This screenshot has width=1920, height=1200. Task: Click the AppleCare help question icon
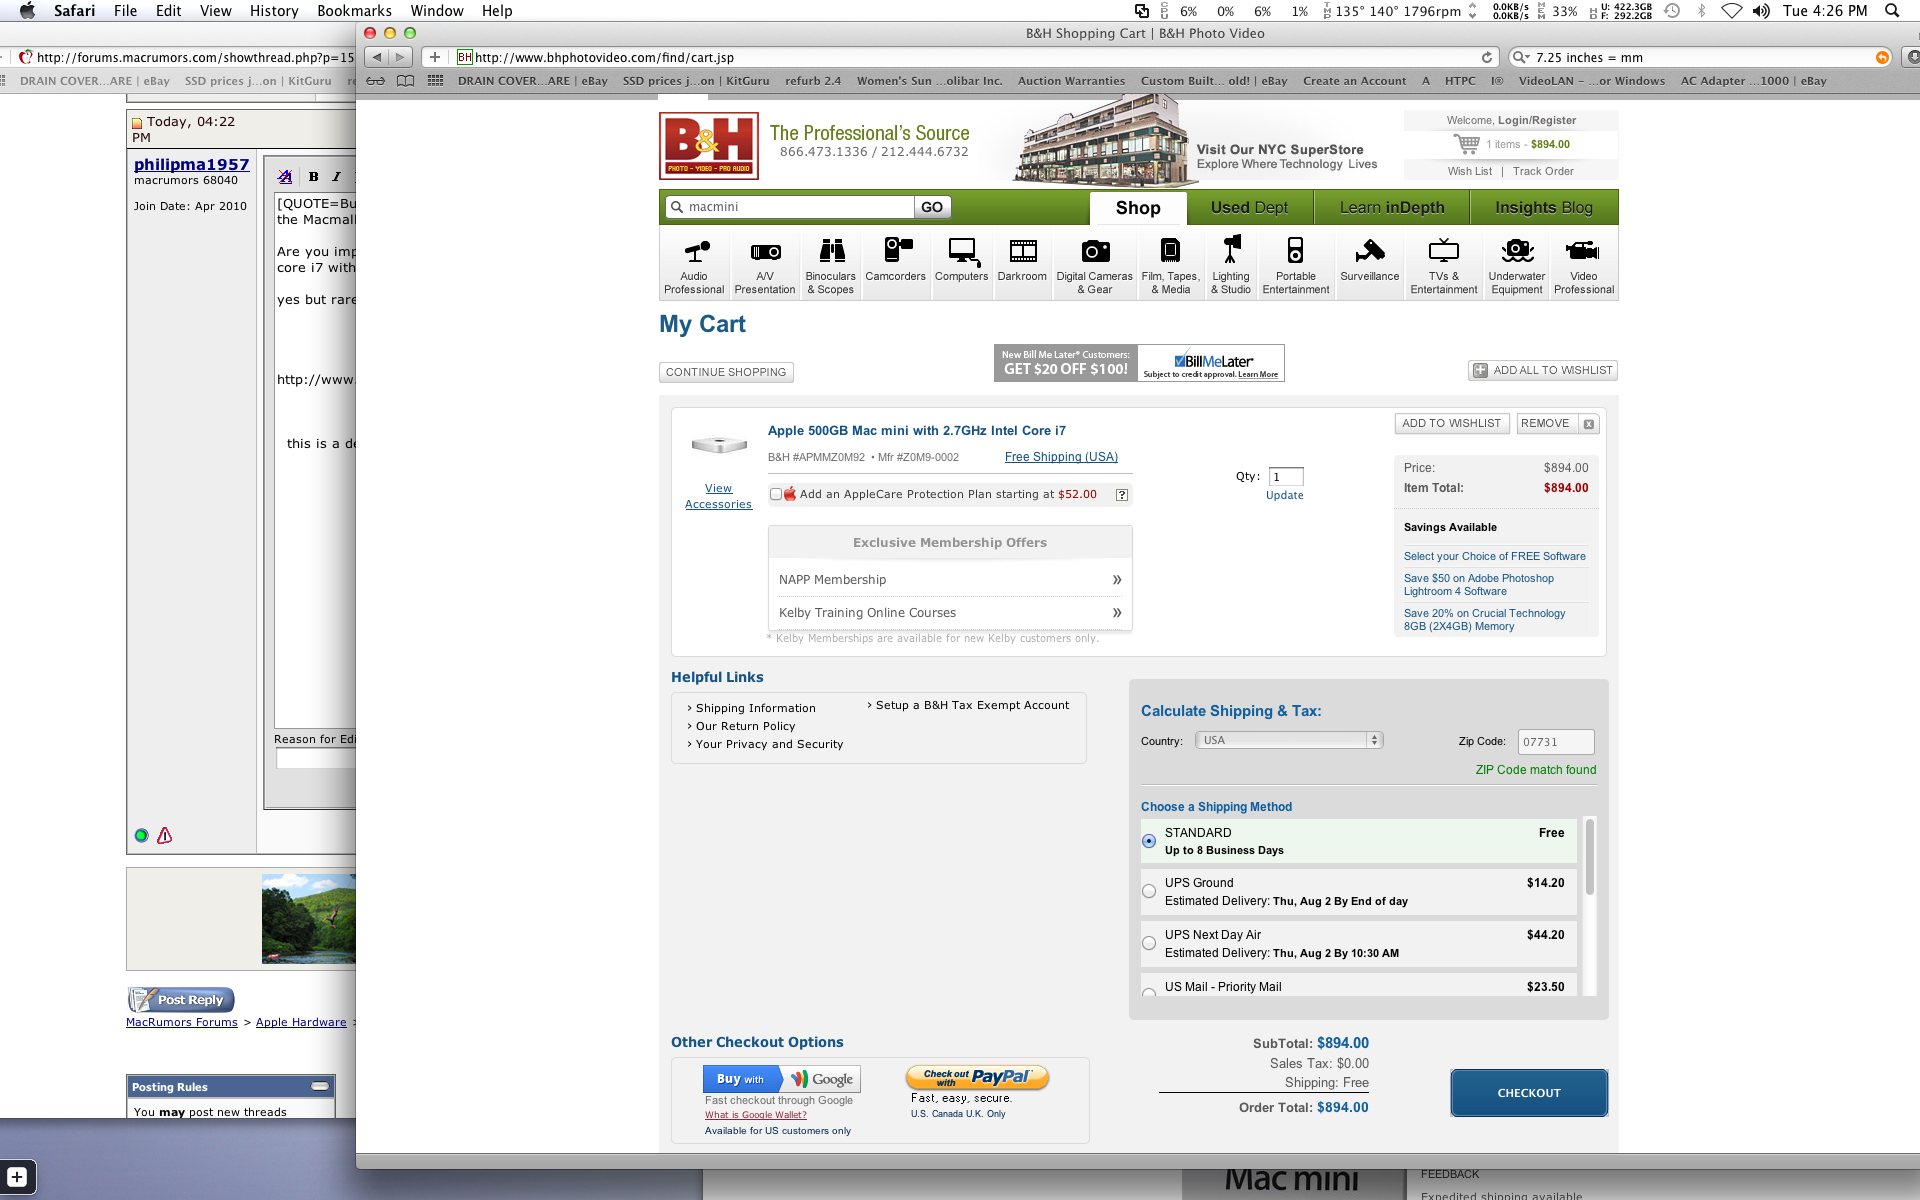click(1122, 494)
